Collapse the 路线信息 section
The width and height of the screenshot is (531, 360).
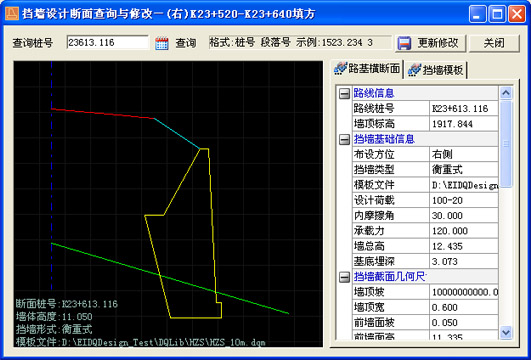point(344,93)
